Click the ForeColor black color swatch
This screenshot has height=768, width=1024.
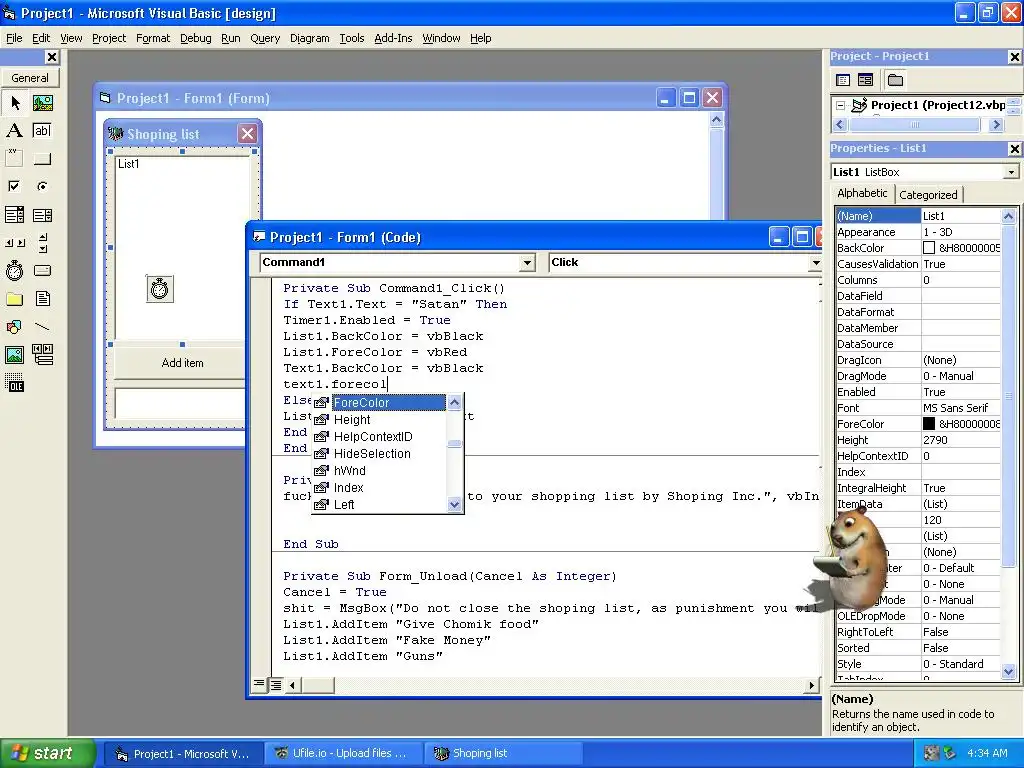point(929,424)
